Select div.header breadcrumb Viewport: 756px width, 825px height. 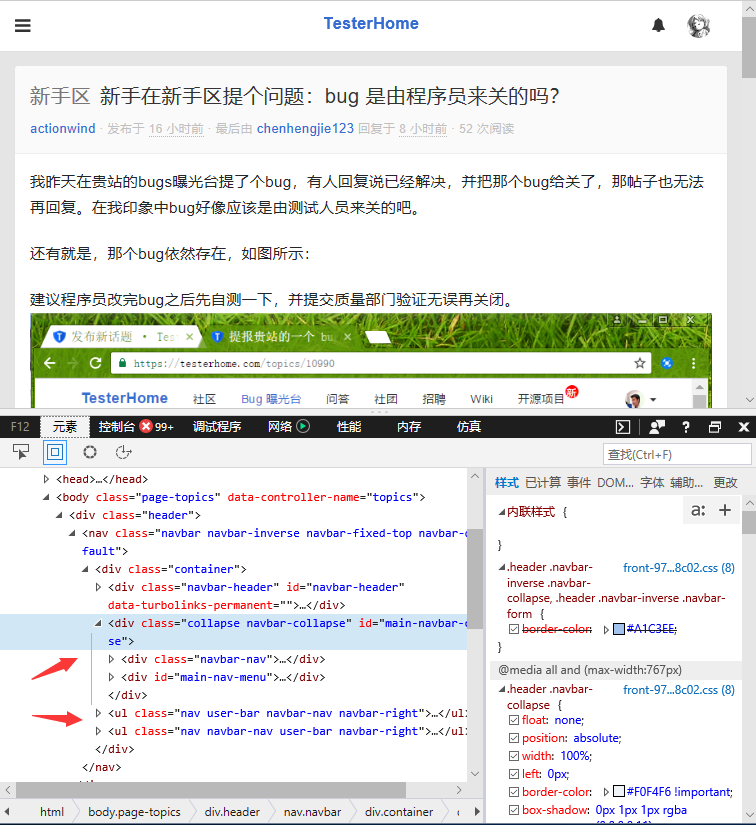(x=232, y=812)
